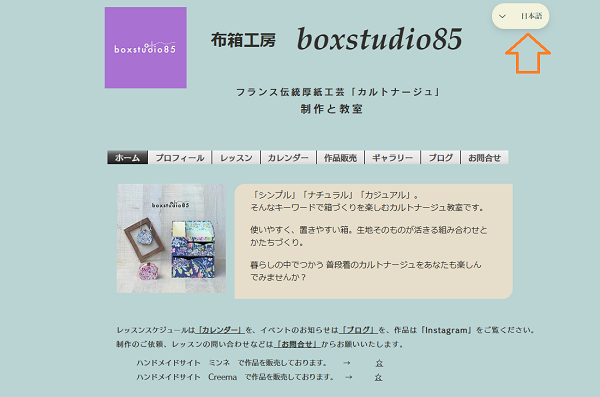600x397 pixels.
Task: Open the ブログ menu tab
Action: (x=440, y=157)
